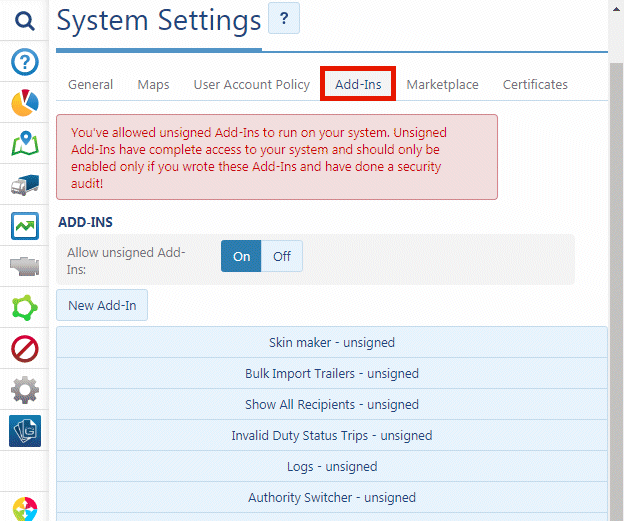Viewport: 624px width, 521px height.
Task: Click the search magnifier icon in sidebar
Action: 25,20
